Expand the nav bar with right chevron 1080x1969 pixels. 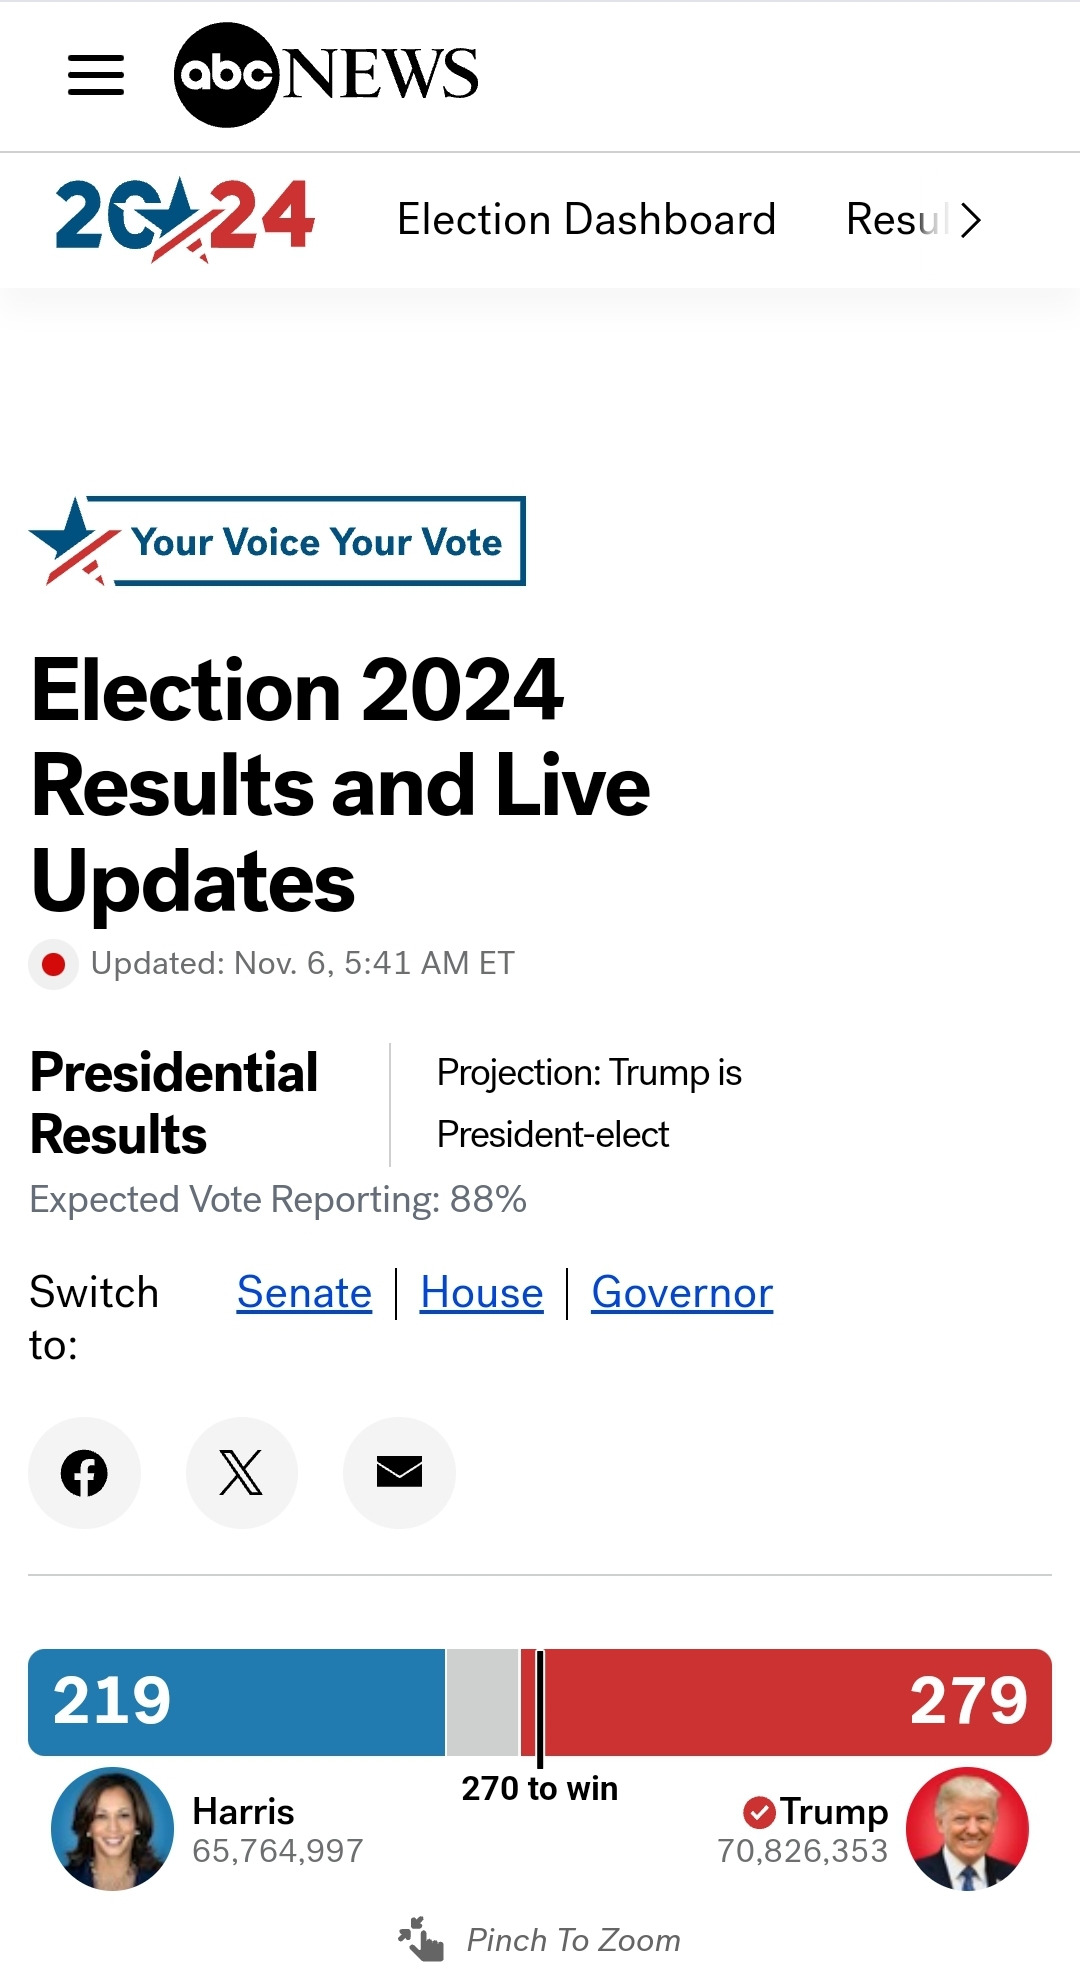point(970,220)
